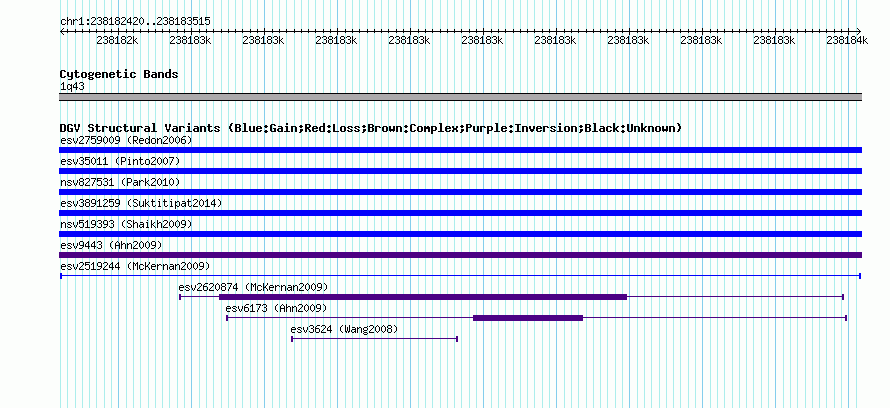Select the thin blue esv2519244 line
The image size is (890, 408).
460,276
